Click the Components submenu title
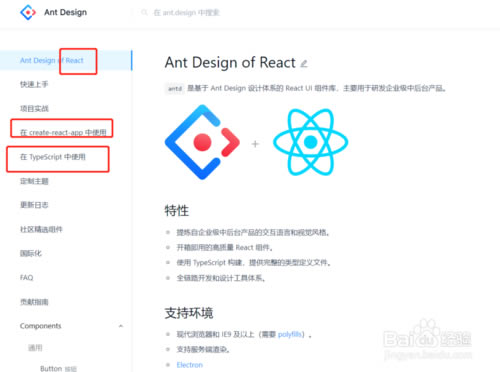The width and height of the screenshot is (500, 372). tap(40, 326)
